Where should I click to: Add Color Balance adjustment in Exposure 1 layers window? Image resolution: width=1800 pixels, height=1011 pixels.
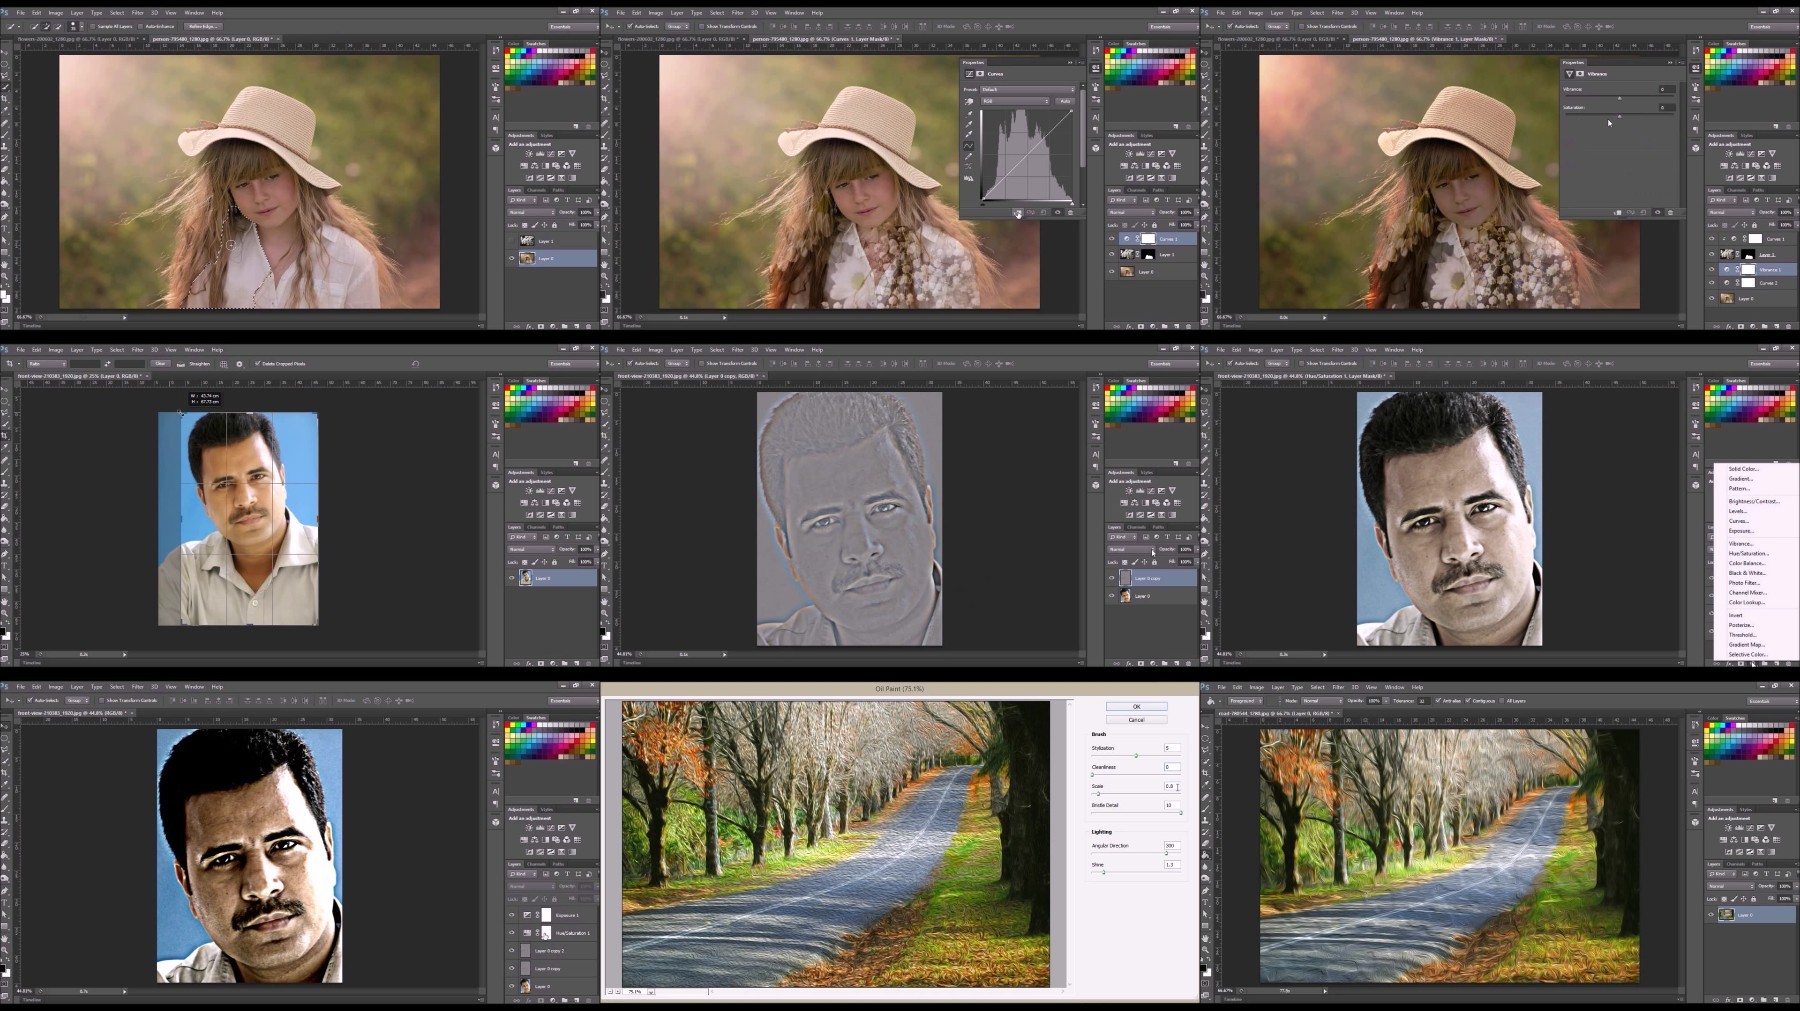coord(535,840)
